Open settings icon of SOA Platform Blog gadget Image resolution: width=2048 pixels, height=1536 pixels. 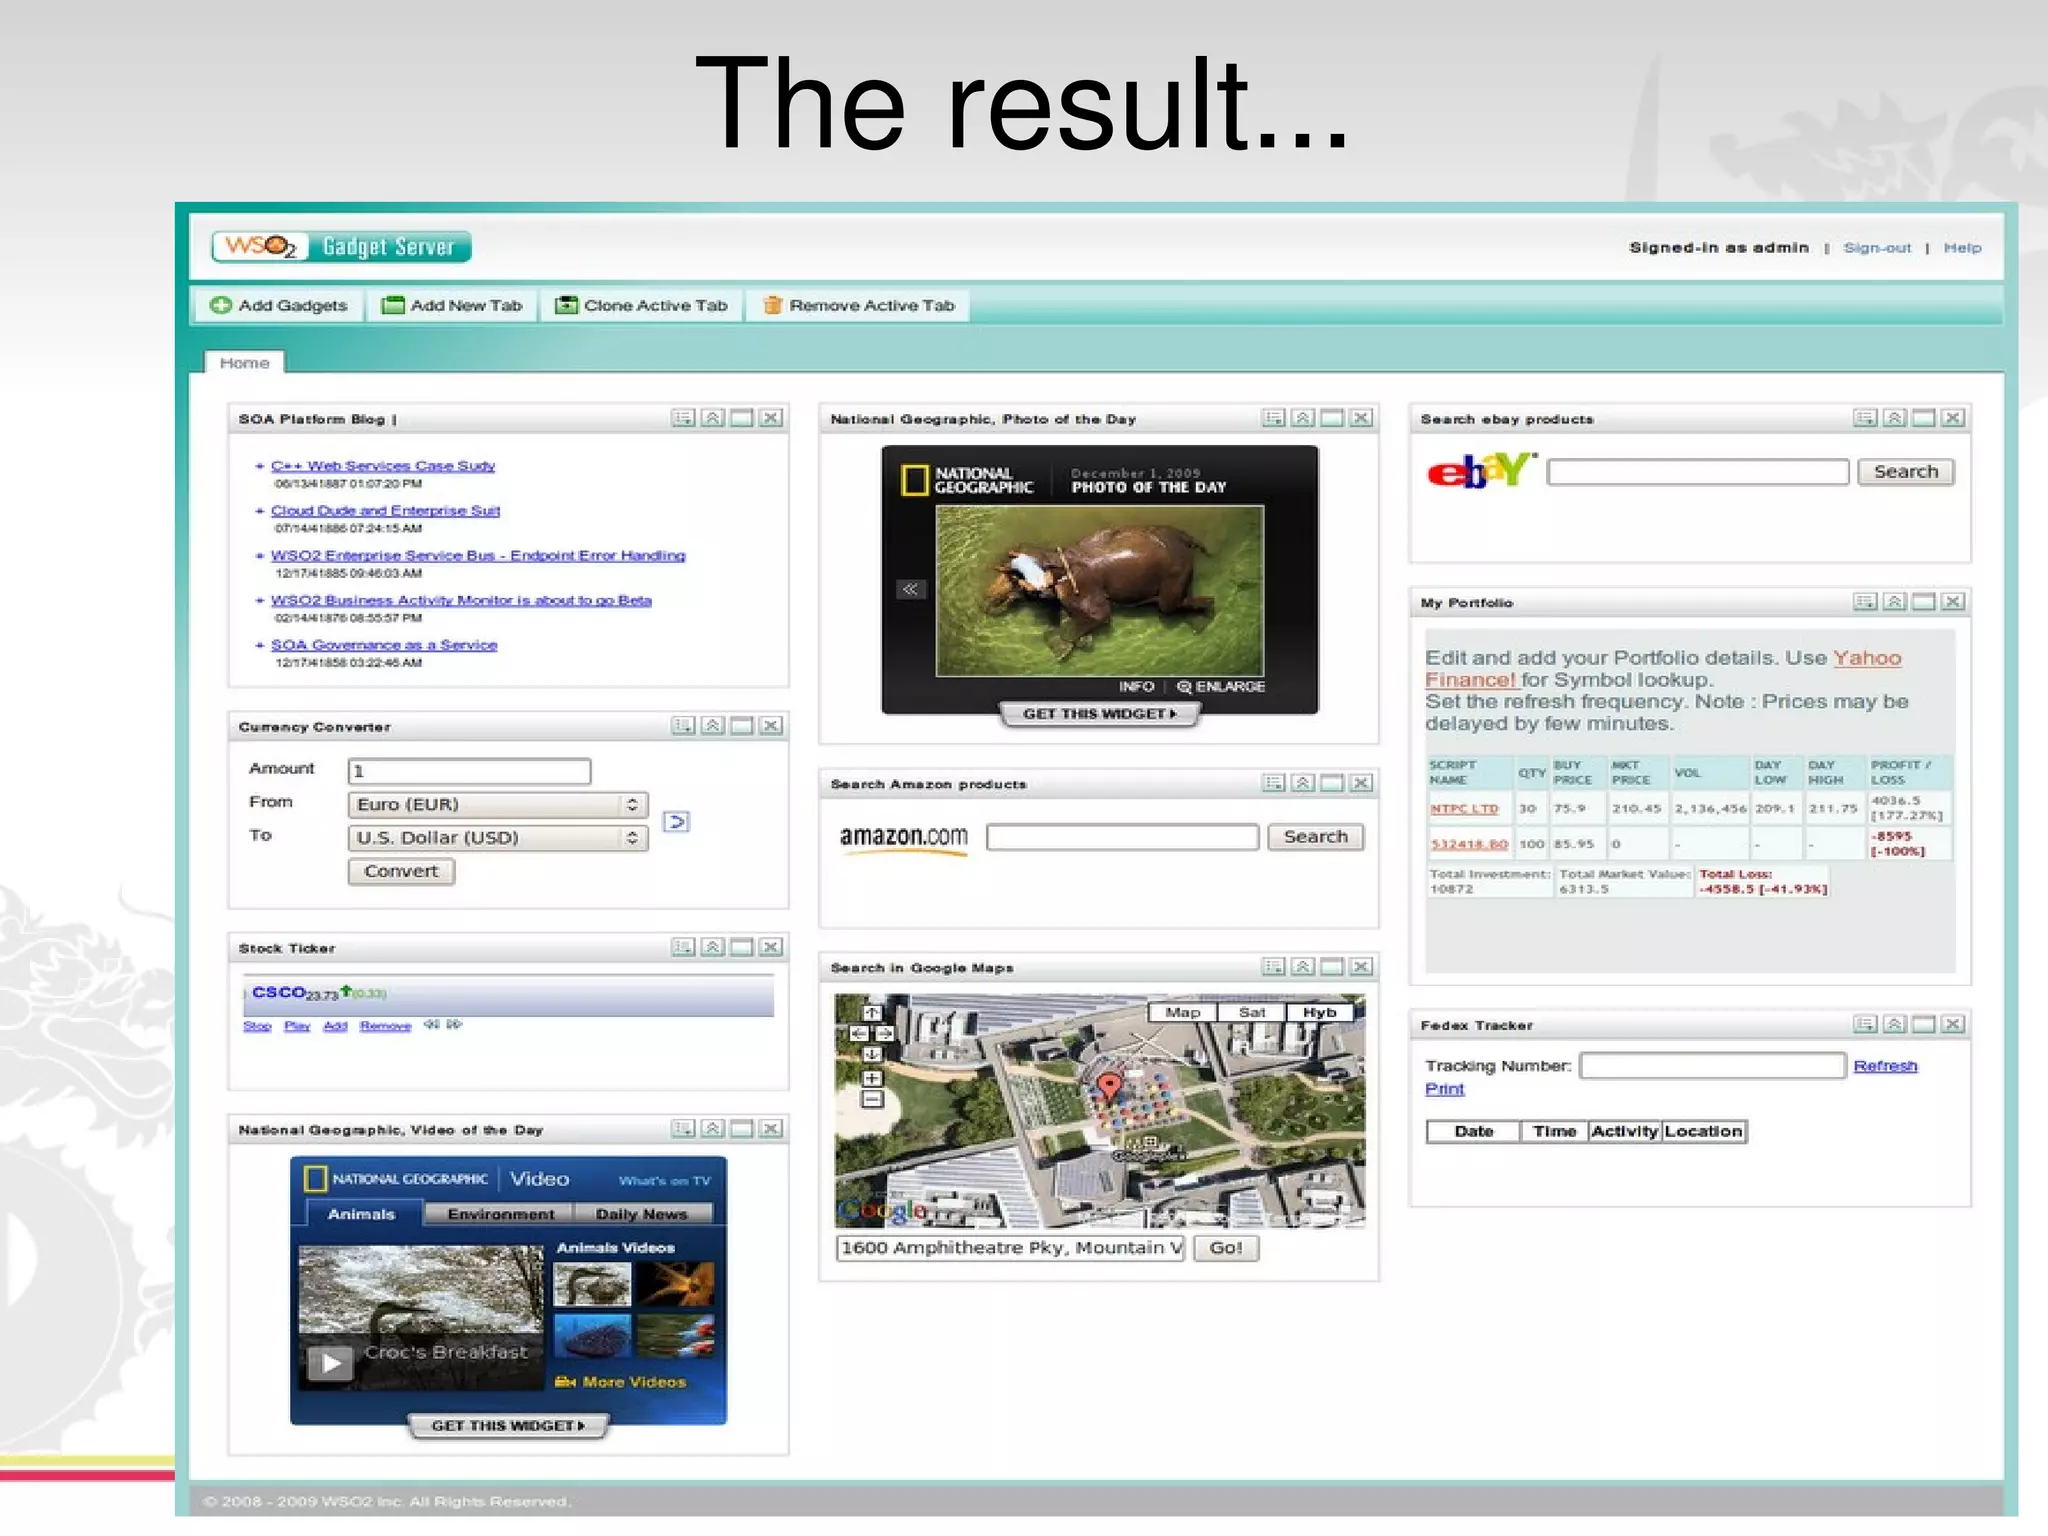coord(683,418)
